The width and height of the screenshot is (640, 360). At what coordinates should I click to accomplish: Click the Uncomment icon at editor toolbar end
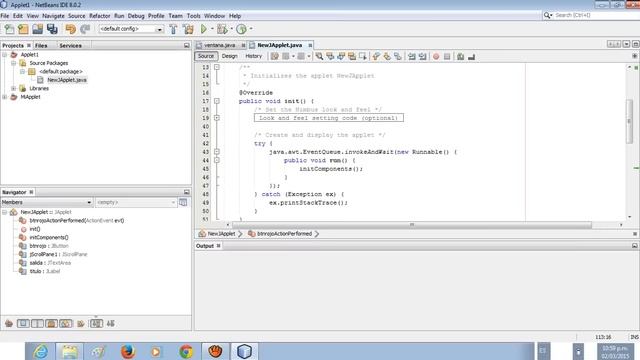click(471, 56)
